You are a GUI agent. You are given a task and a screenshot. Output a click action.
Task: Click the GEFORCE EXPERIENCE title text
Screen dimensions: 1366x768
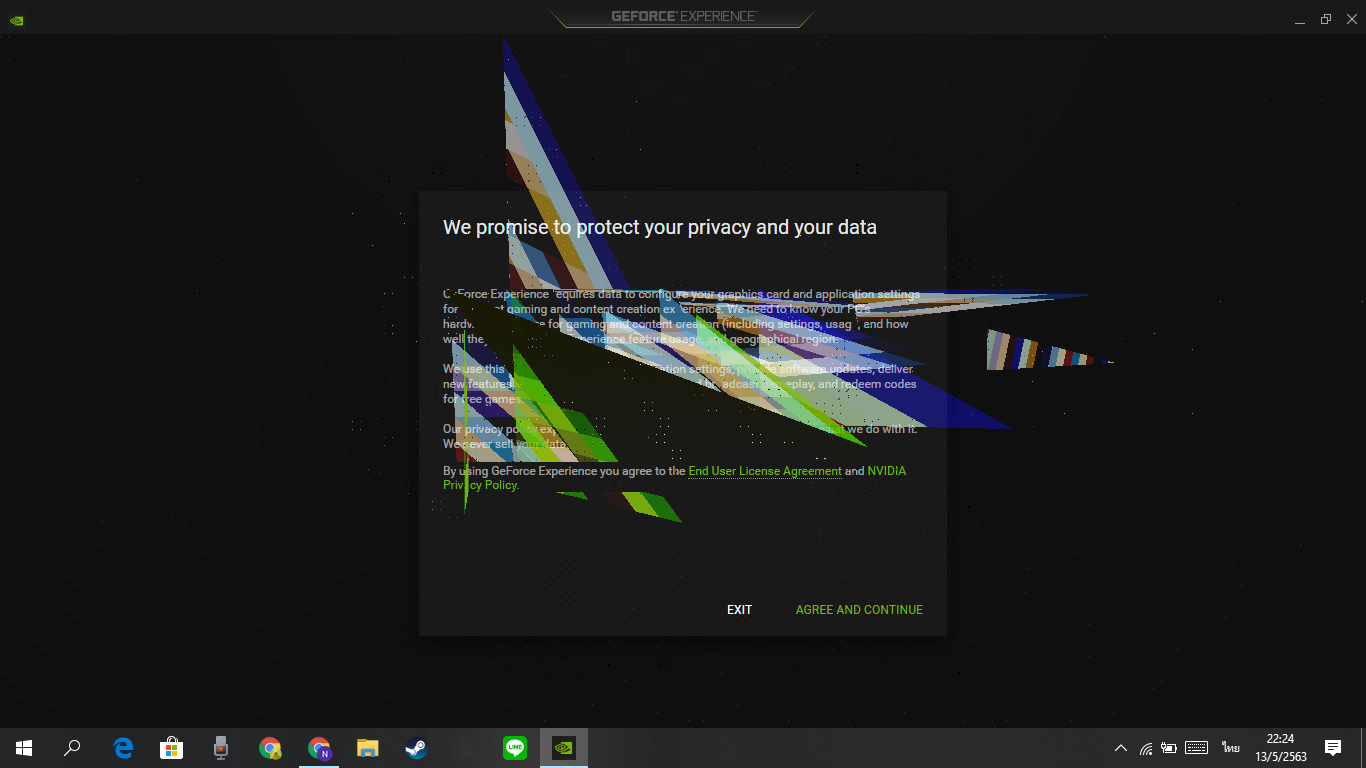click(x=684, y=16)
